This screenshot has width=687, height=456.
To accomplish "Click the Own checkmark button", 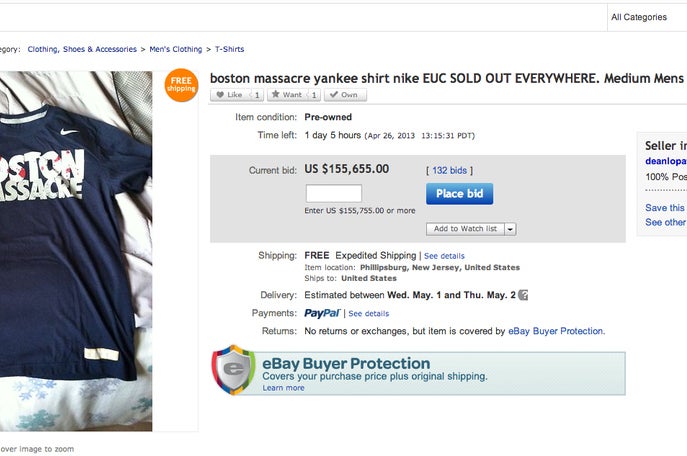I will [345, 95].
